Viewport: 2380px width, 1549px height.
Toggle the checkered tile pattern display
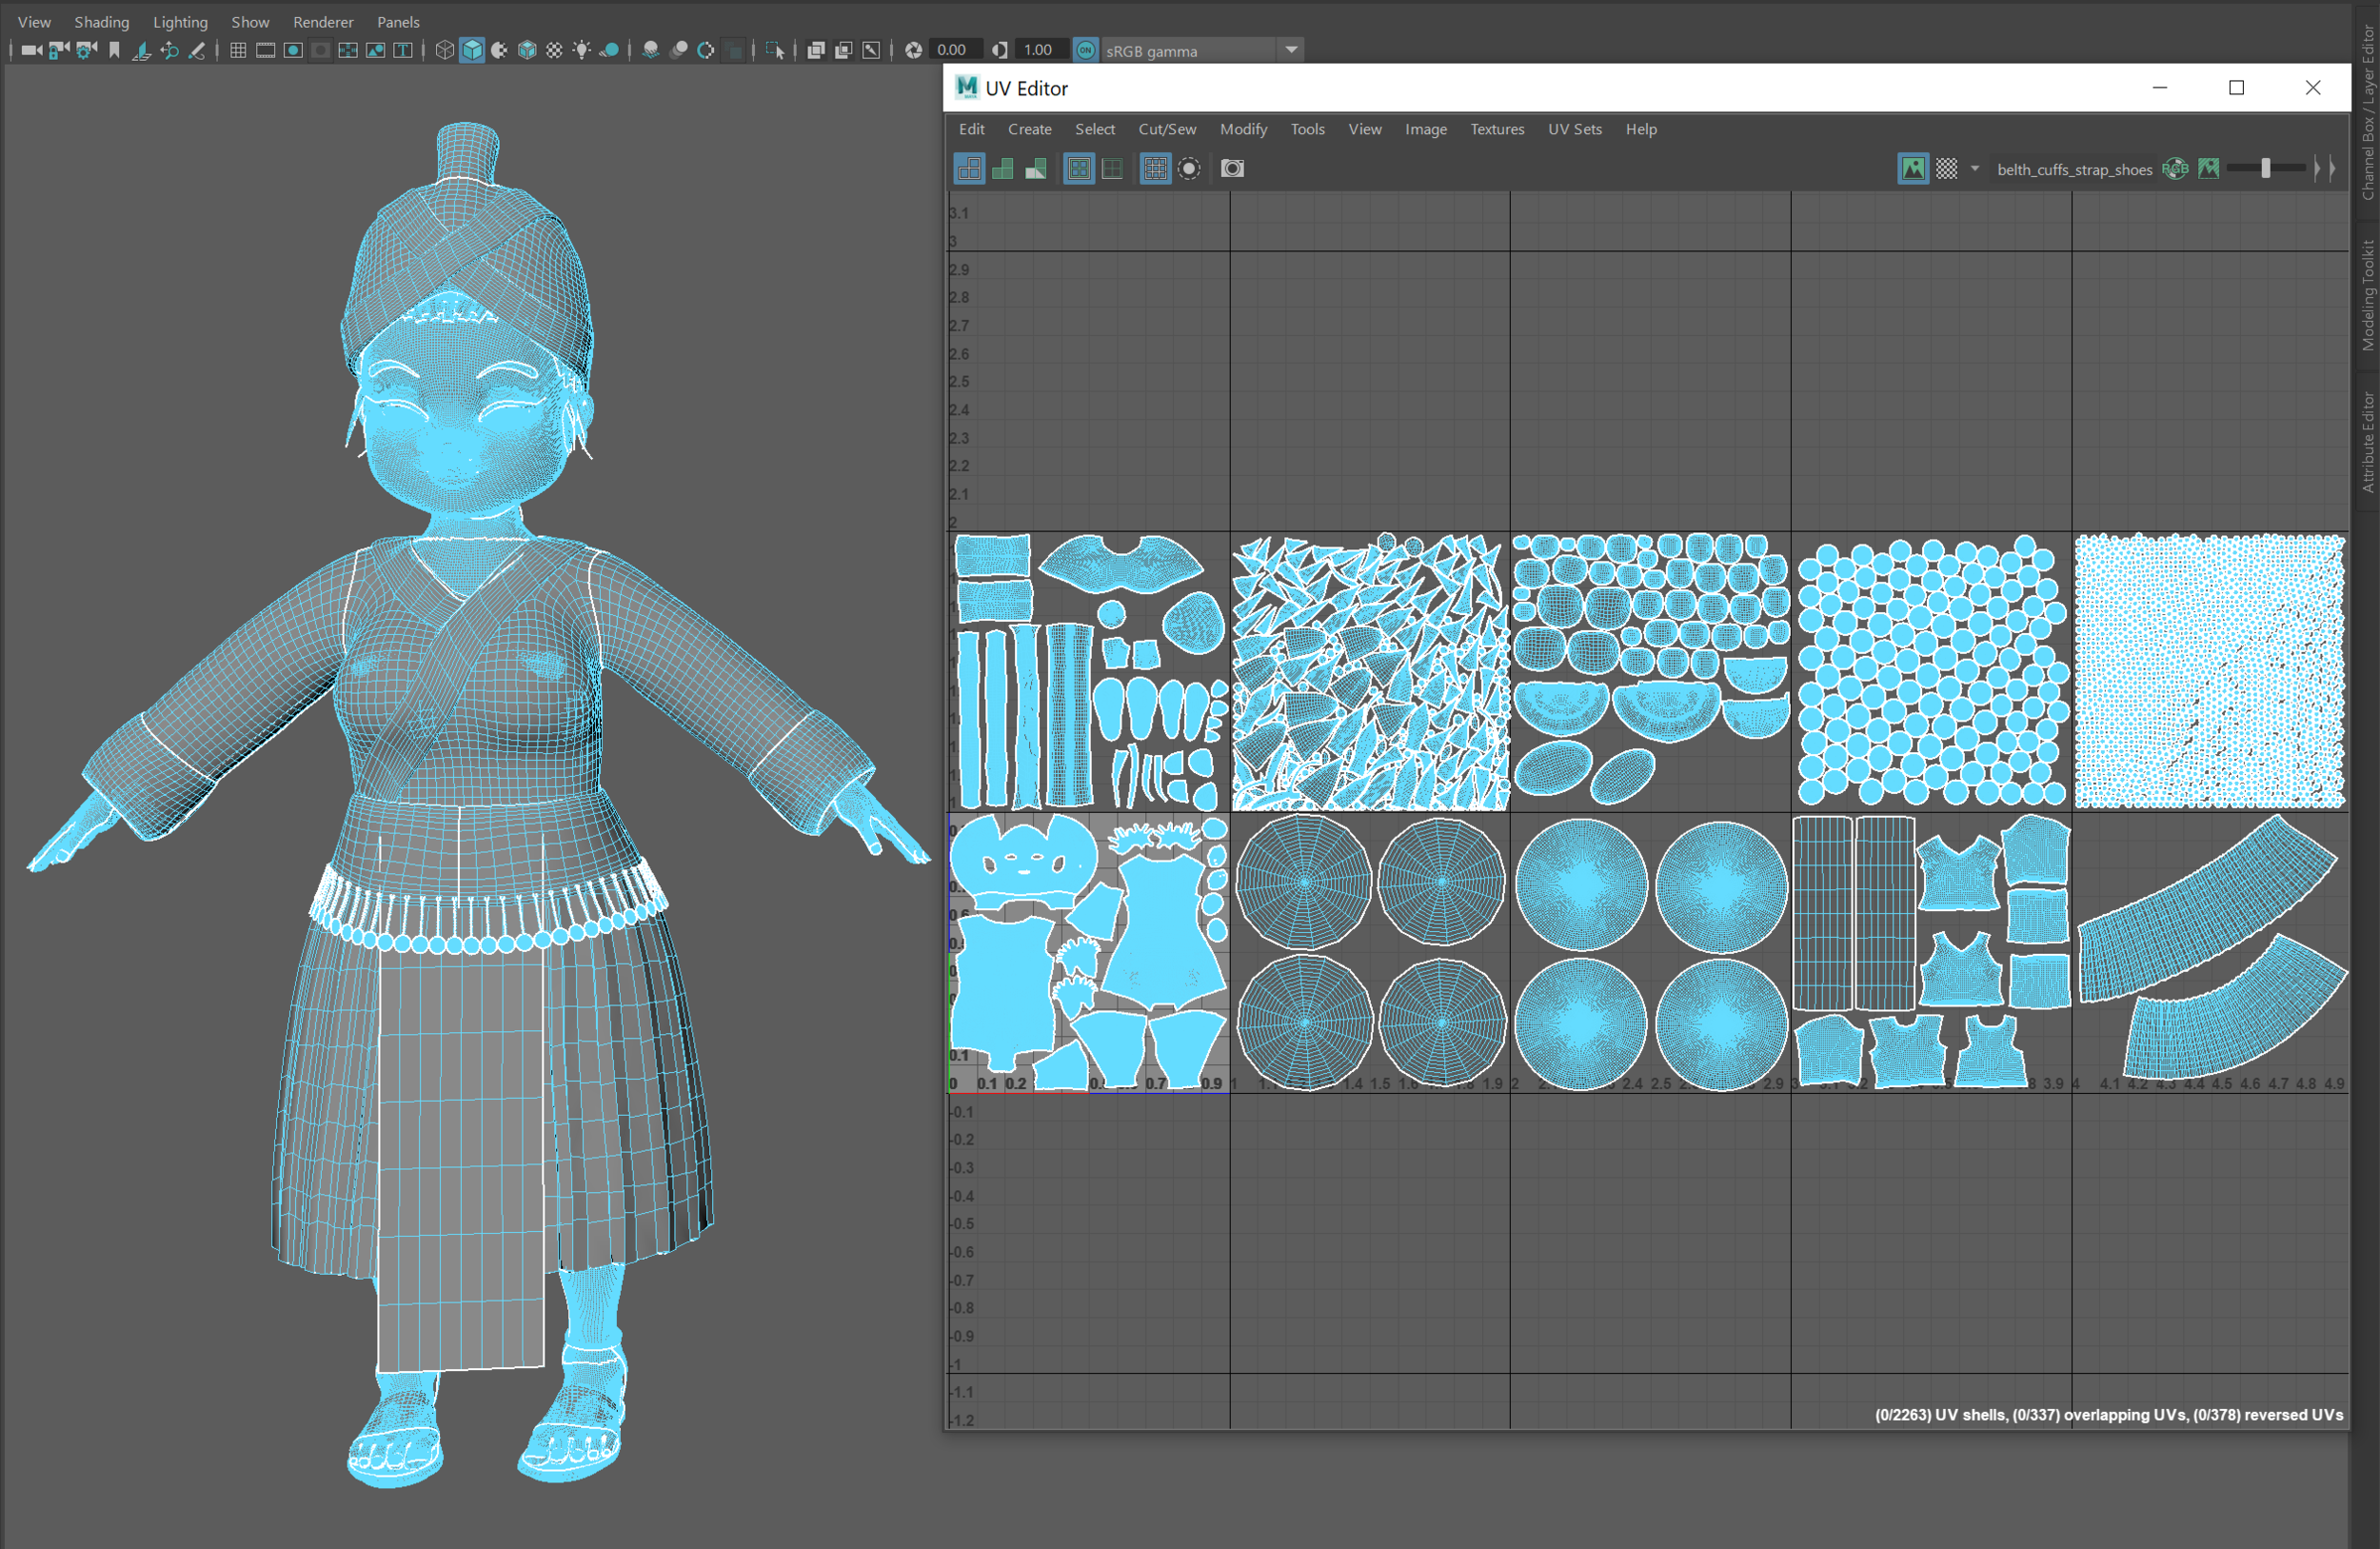click(x=1946, y=169)
